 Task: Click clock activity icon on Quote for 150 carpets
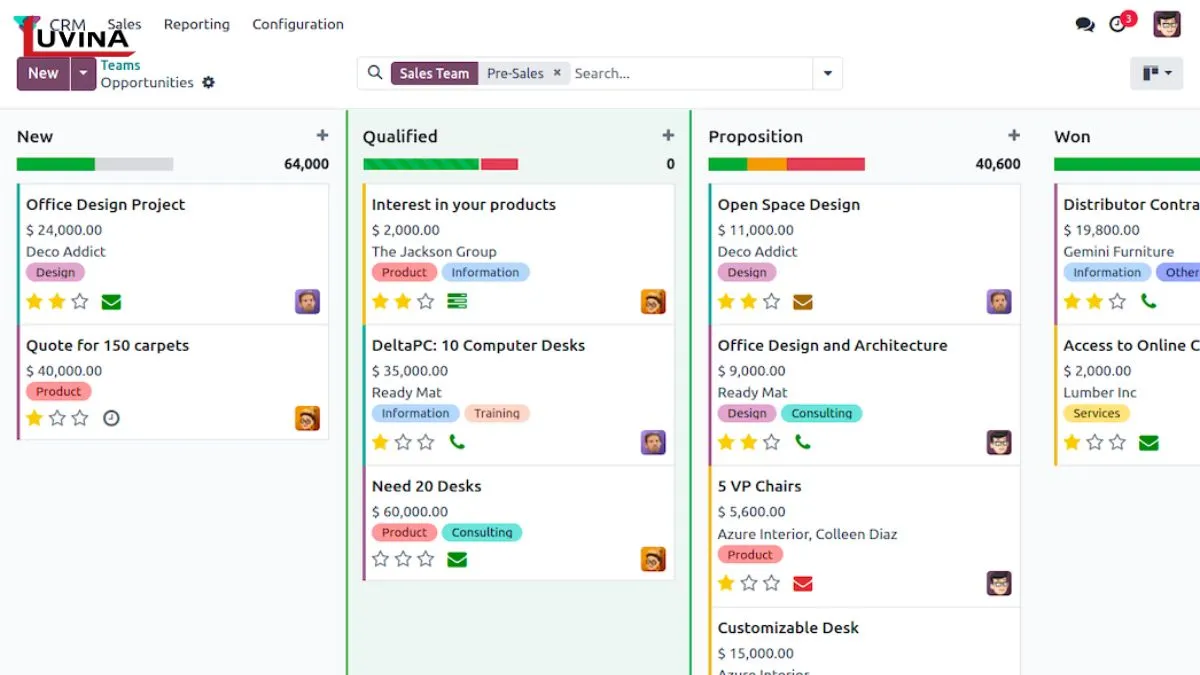pos(111,418)
